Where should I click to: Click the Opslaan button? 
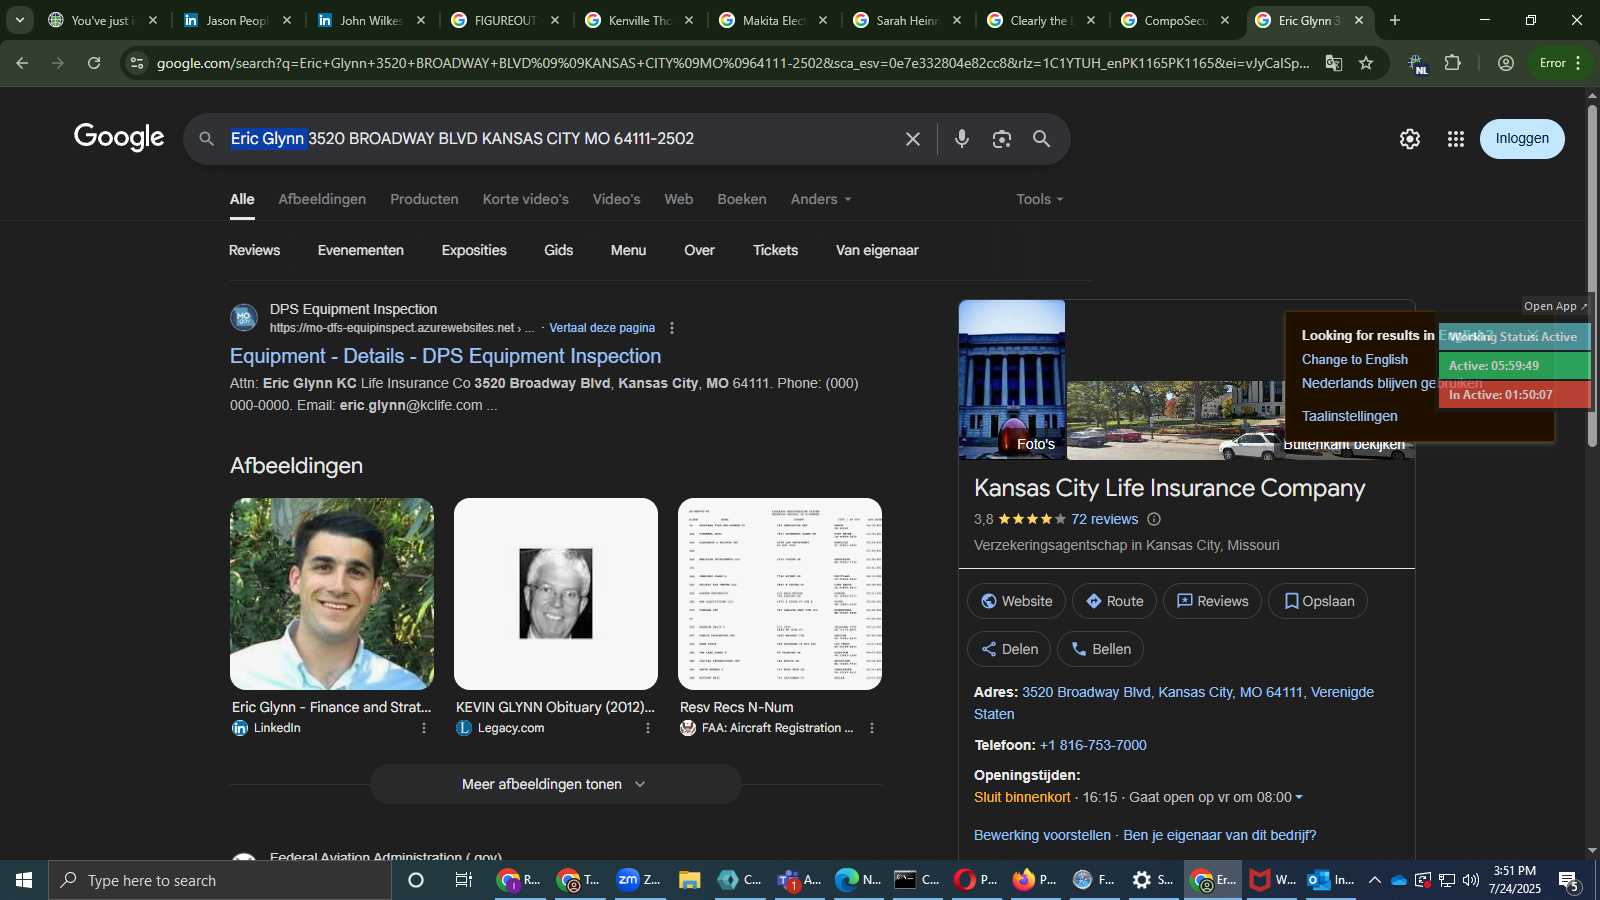(1318, 601)
